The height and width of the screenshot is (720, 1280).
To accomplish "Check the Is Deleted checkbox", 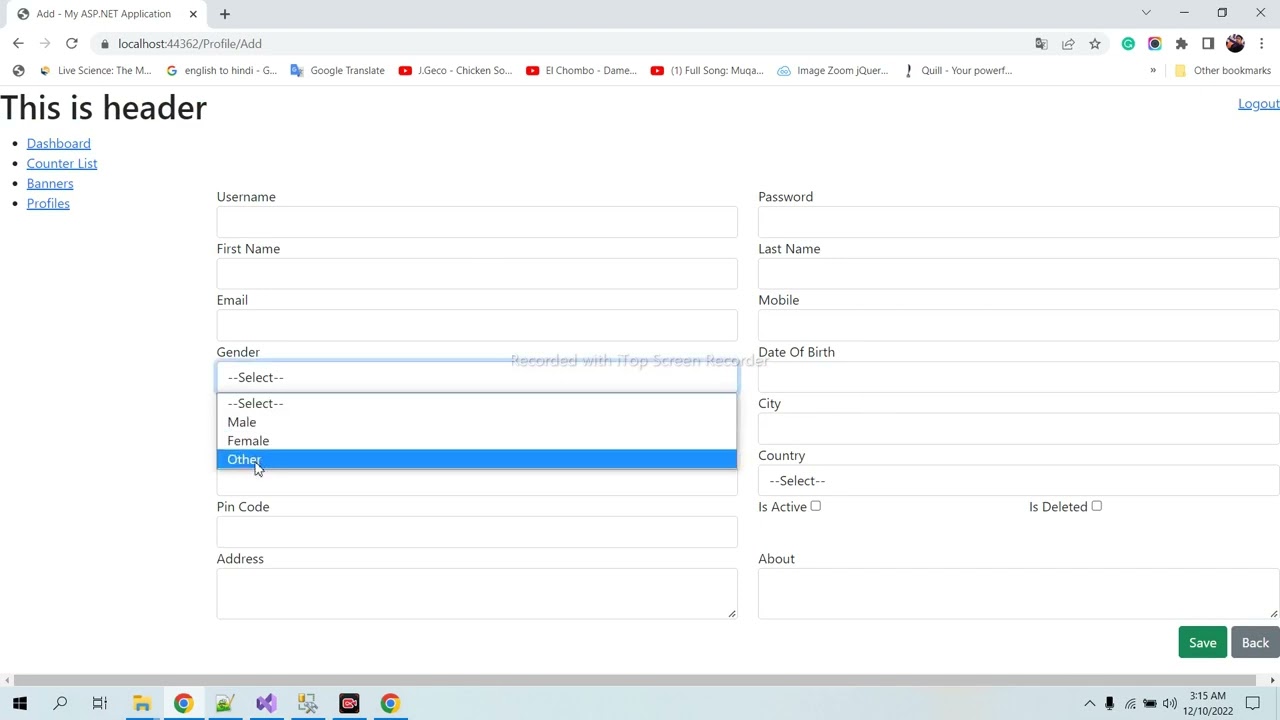I will 1097,506.
